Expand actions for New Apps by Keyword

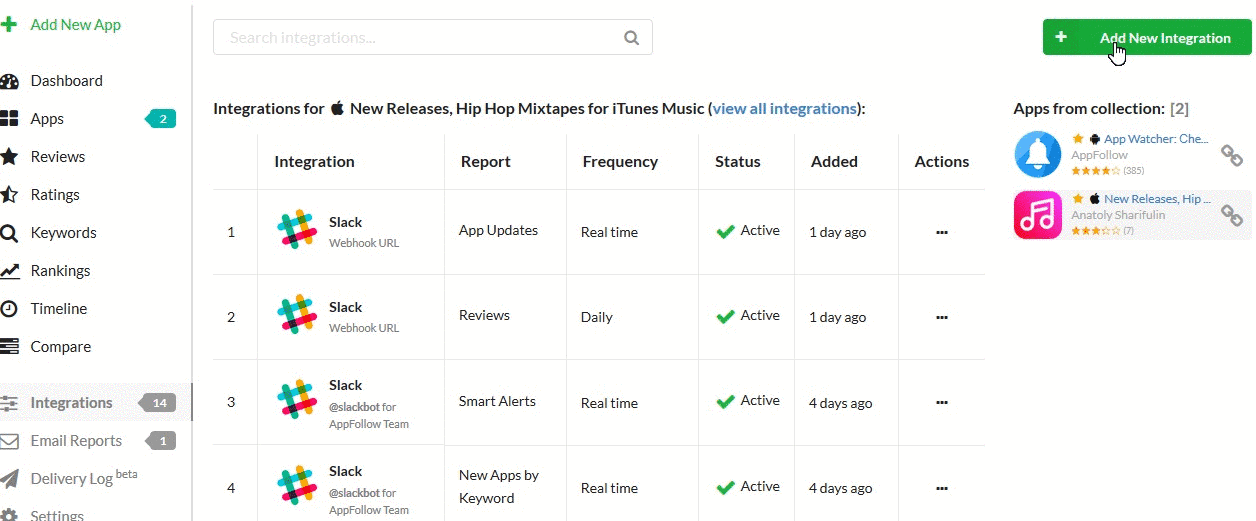941,488
